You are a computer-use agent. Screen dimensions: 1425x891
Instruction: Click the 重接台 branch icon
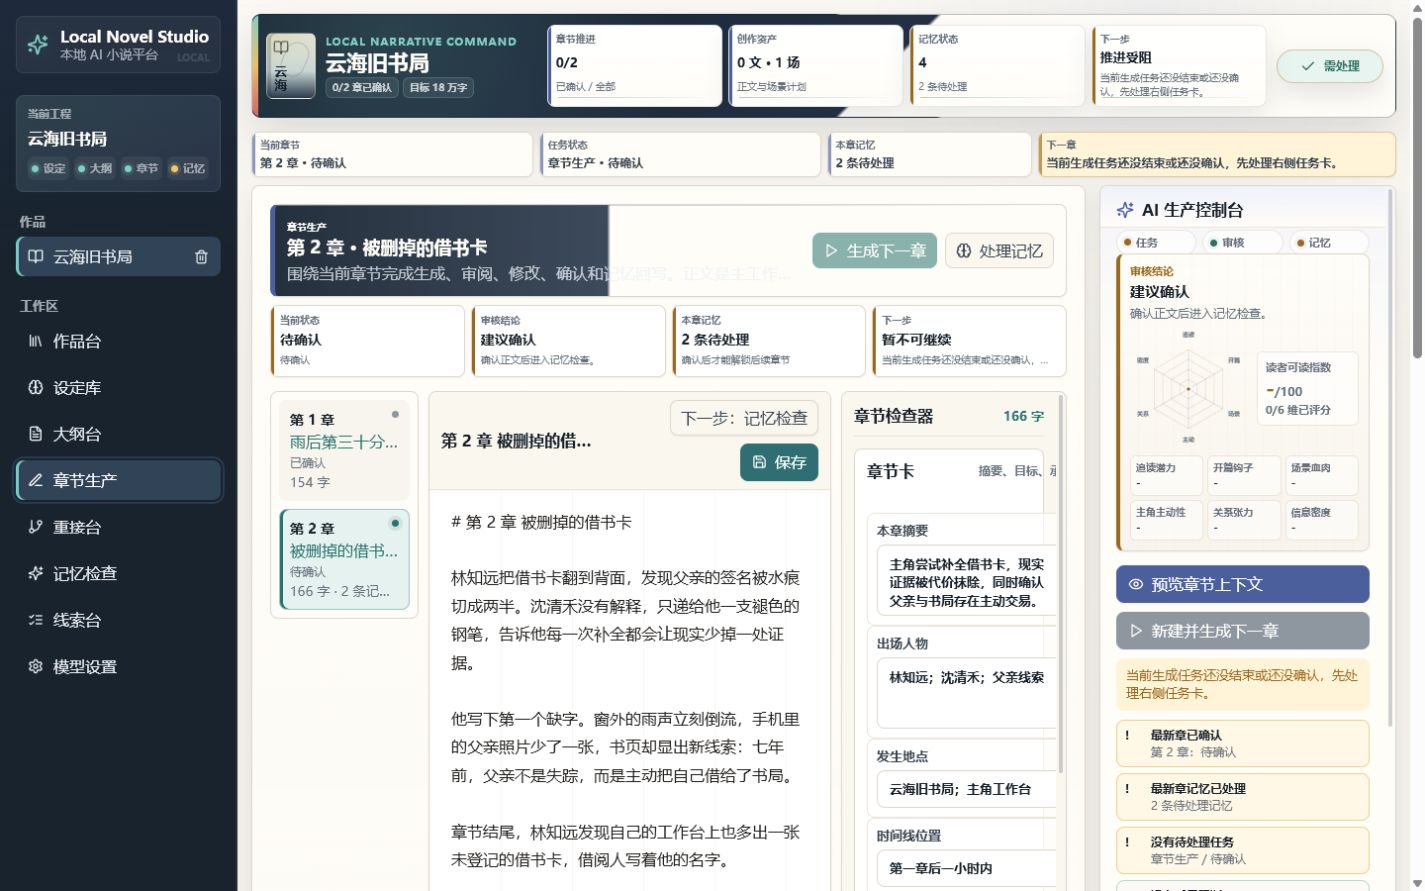(x=35, y=527)
